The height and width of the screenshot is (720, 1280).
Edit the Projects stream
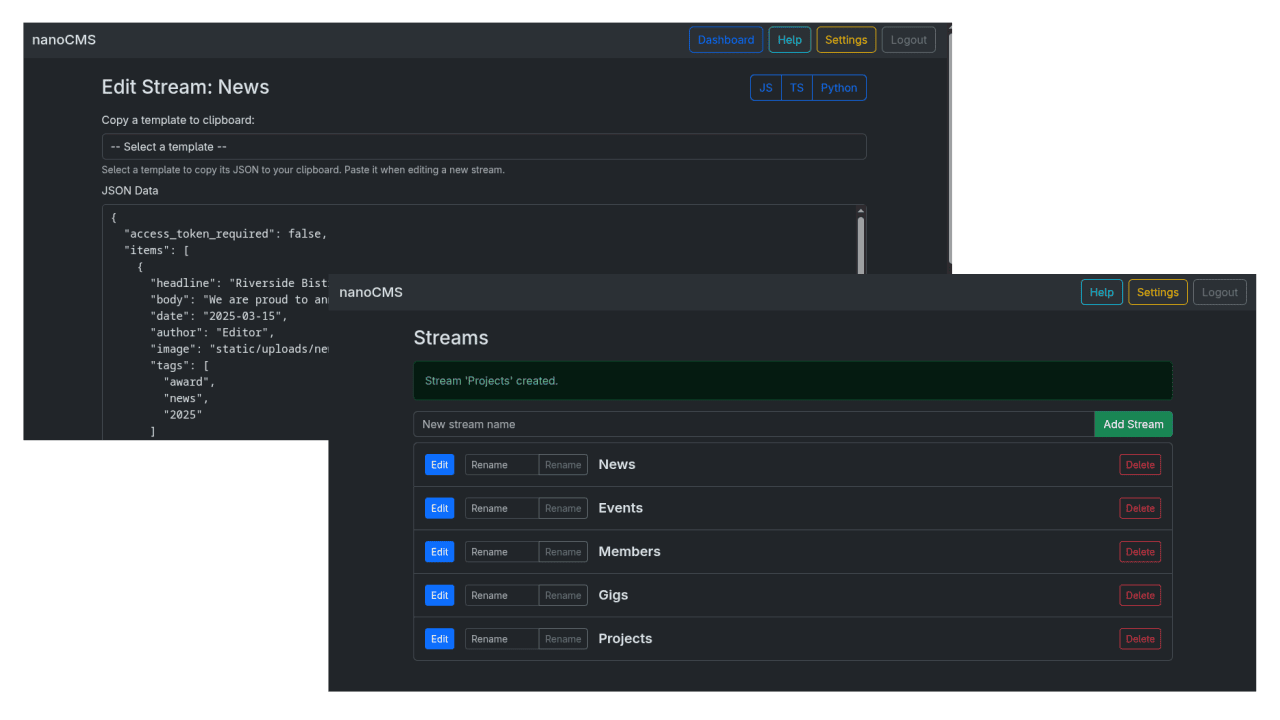440,639
